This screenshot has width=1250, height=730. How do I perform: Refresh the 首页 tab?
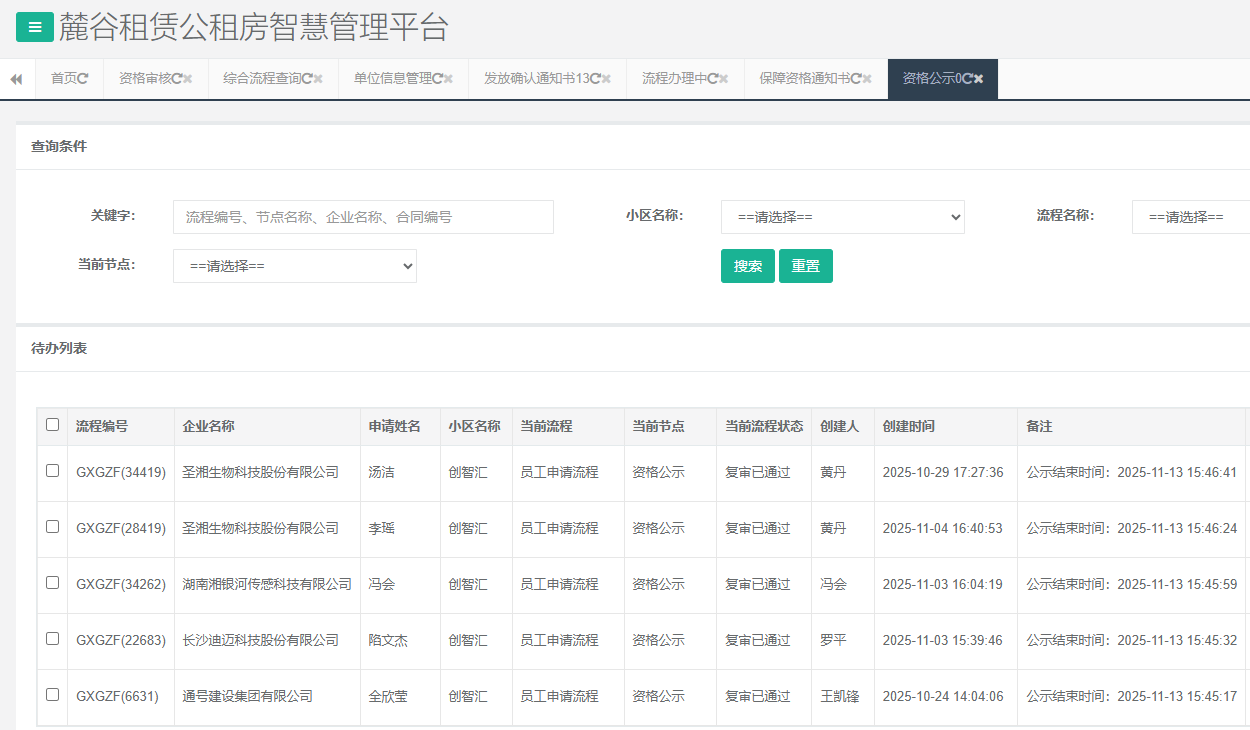coord(84,79)
